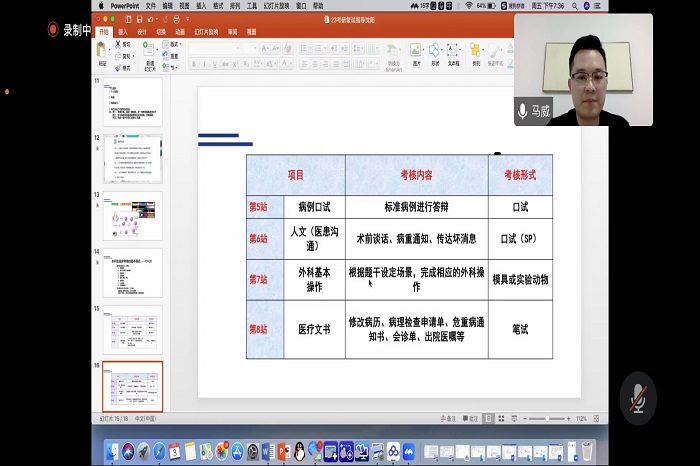The height and width of the screenshot is (466, 700).
Task: Select slide 14 thumbnail in the panel
Action: click(x=132, y=272)
